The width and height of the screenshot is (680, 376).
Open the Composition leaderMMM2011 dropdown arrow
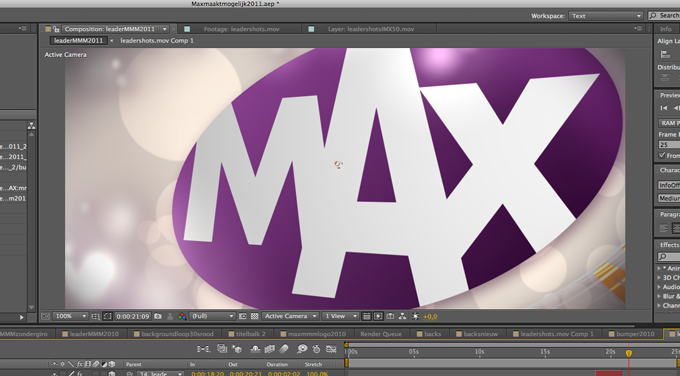(165, 29)
